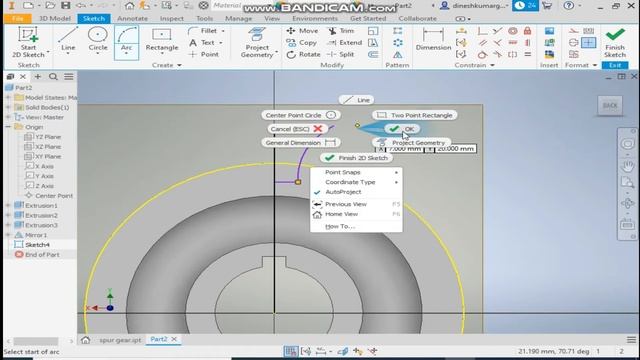The image size is (640, 360).
Task: Open Point Snaps submenu
Action: point(356,172)
